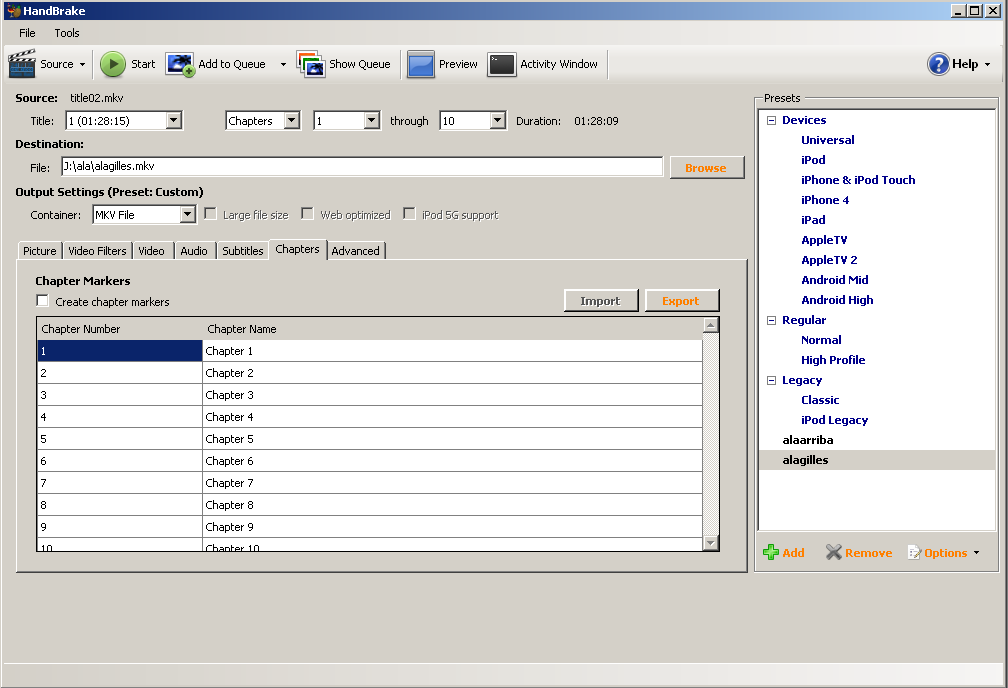Open the Source clapperboard icon
This screenshot has height=688, width=1008.
(x=22, y=64)
